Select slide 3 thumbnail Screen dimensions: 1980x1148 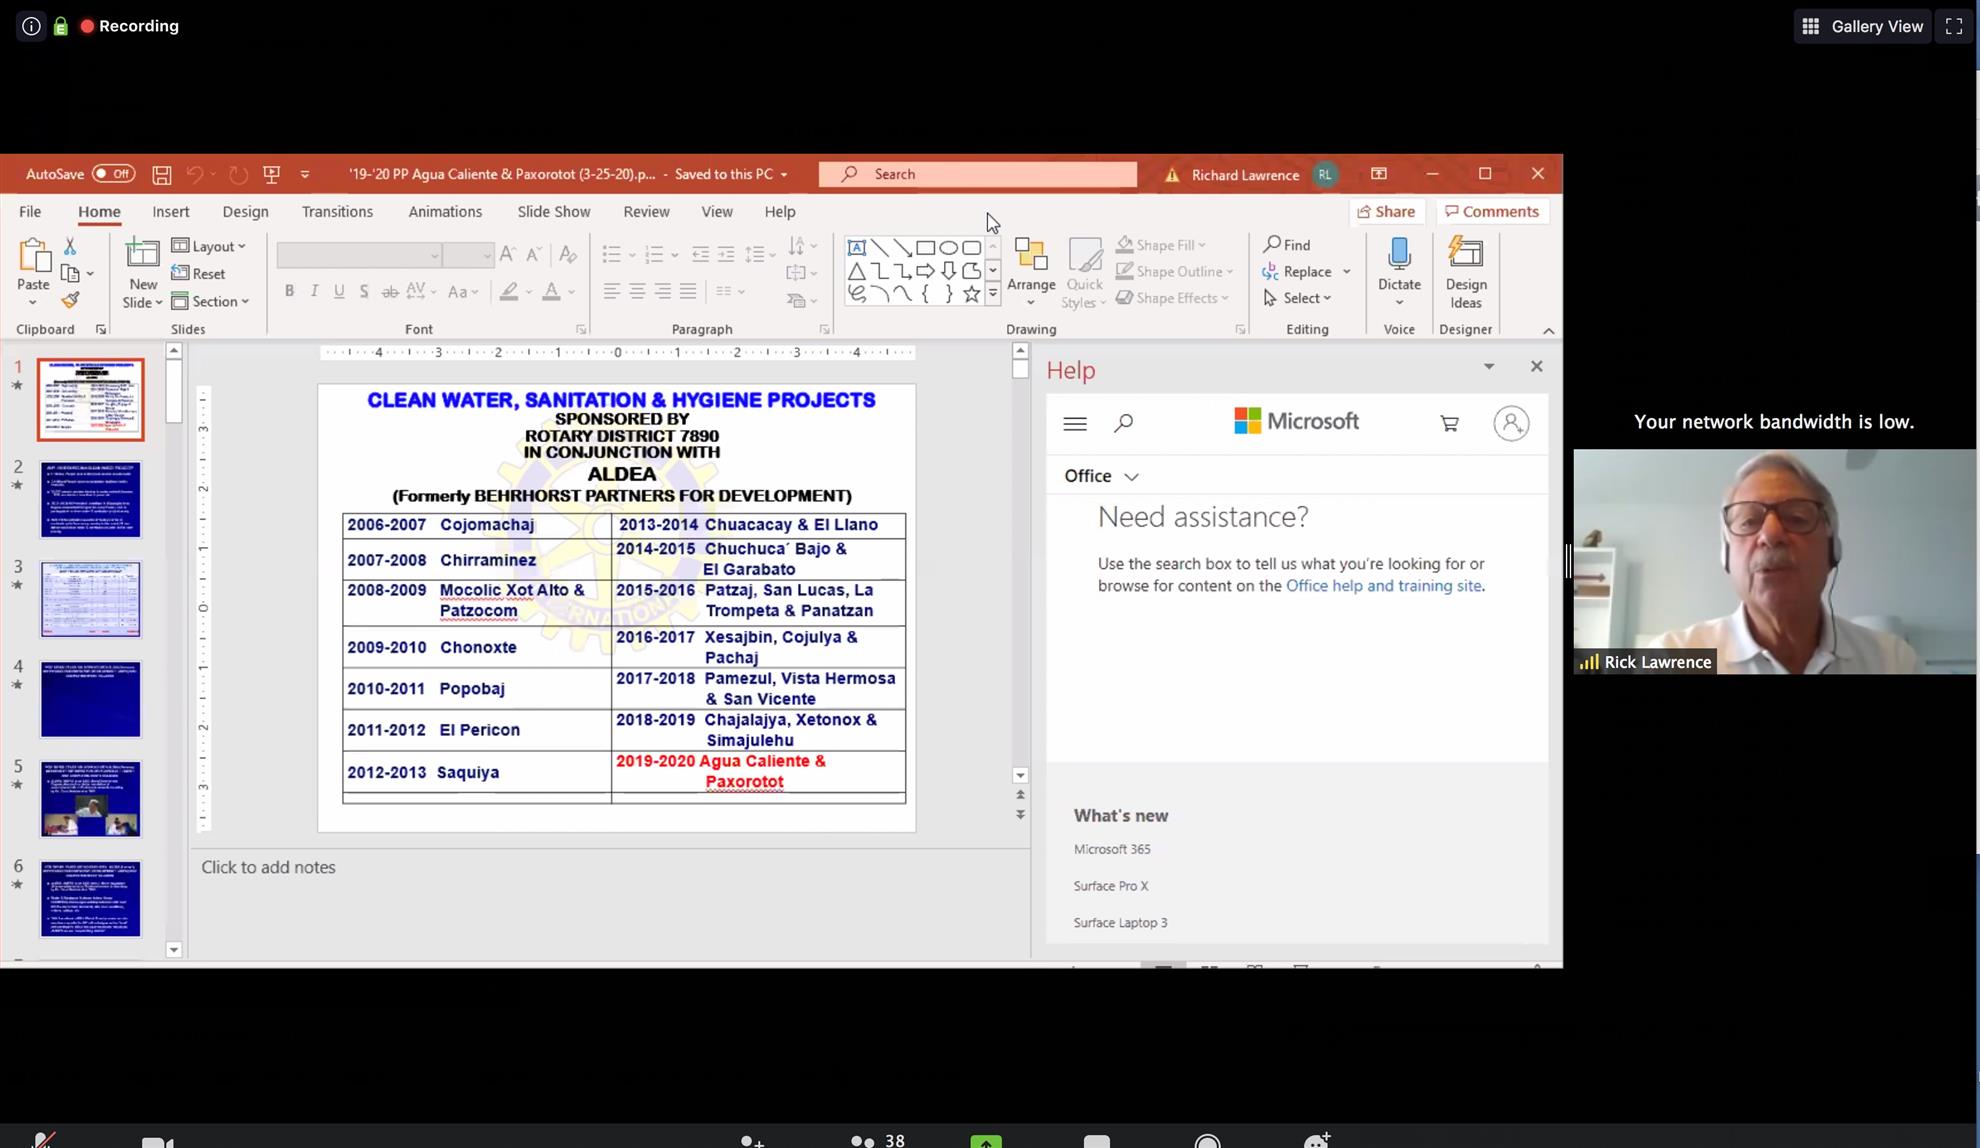(x=91, y=599)
